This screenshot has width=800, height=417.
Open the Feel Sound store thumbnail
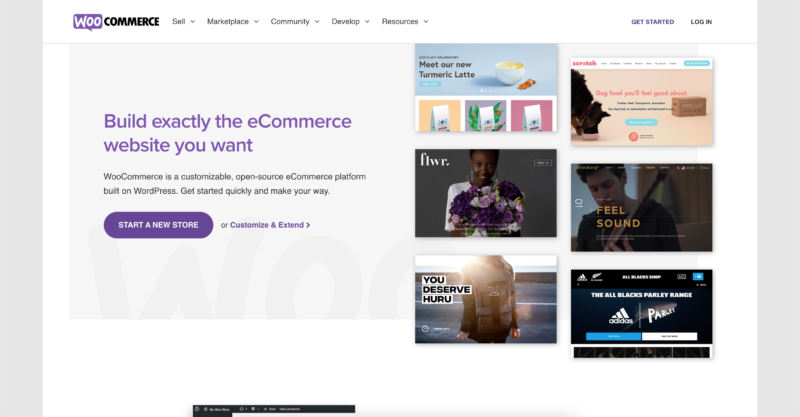click(641, 207)
